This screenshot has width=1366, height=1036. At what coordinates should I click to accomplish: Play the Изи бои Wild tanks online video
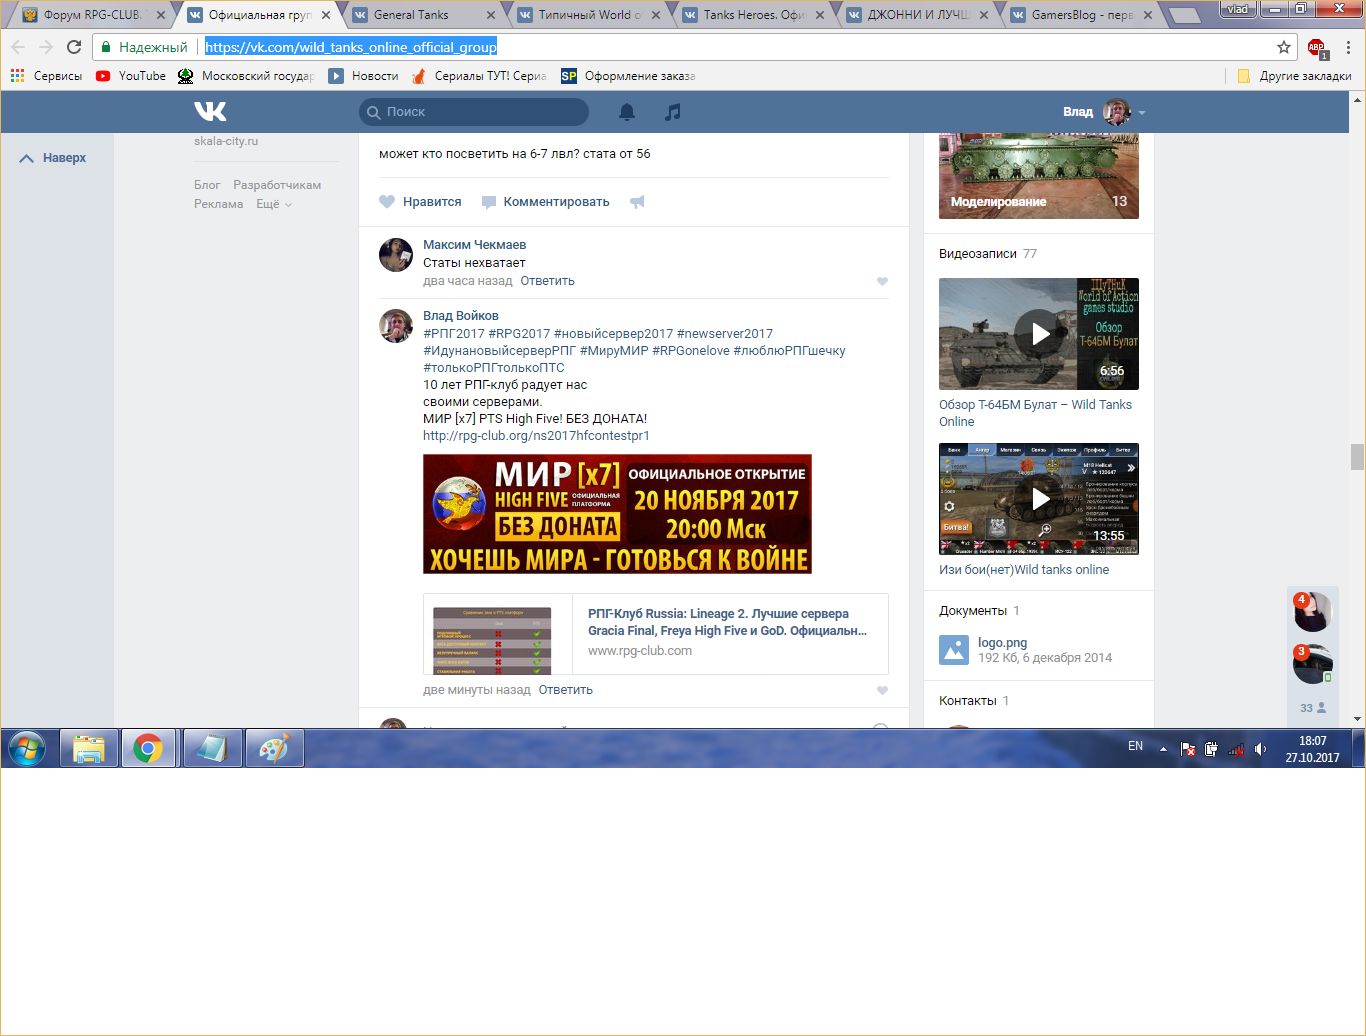(1039, 499)
